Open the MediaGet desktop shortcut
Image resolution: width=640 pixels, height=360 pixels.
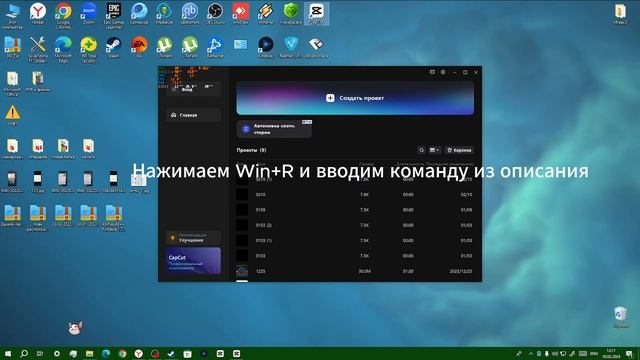[x=164, y=13]
